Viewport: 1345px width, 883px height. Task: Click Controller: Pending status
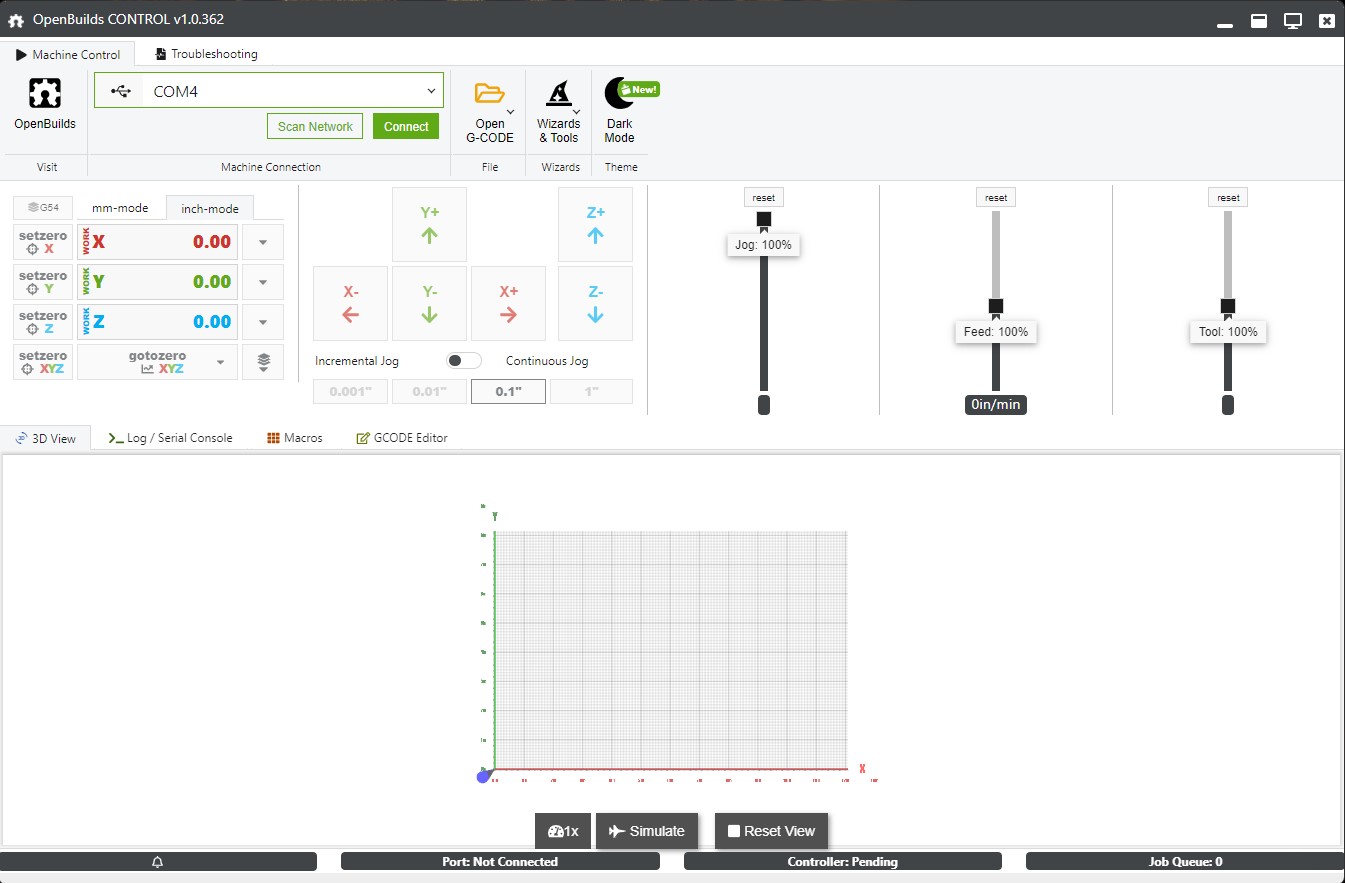(843, 861)
